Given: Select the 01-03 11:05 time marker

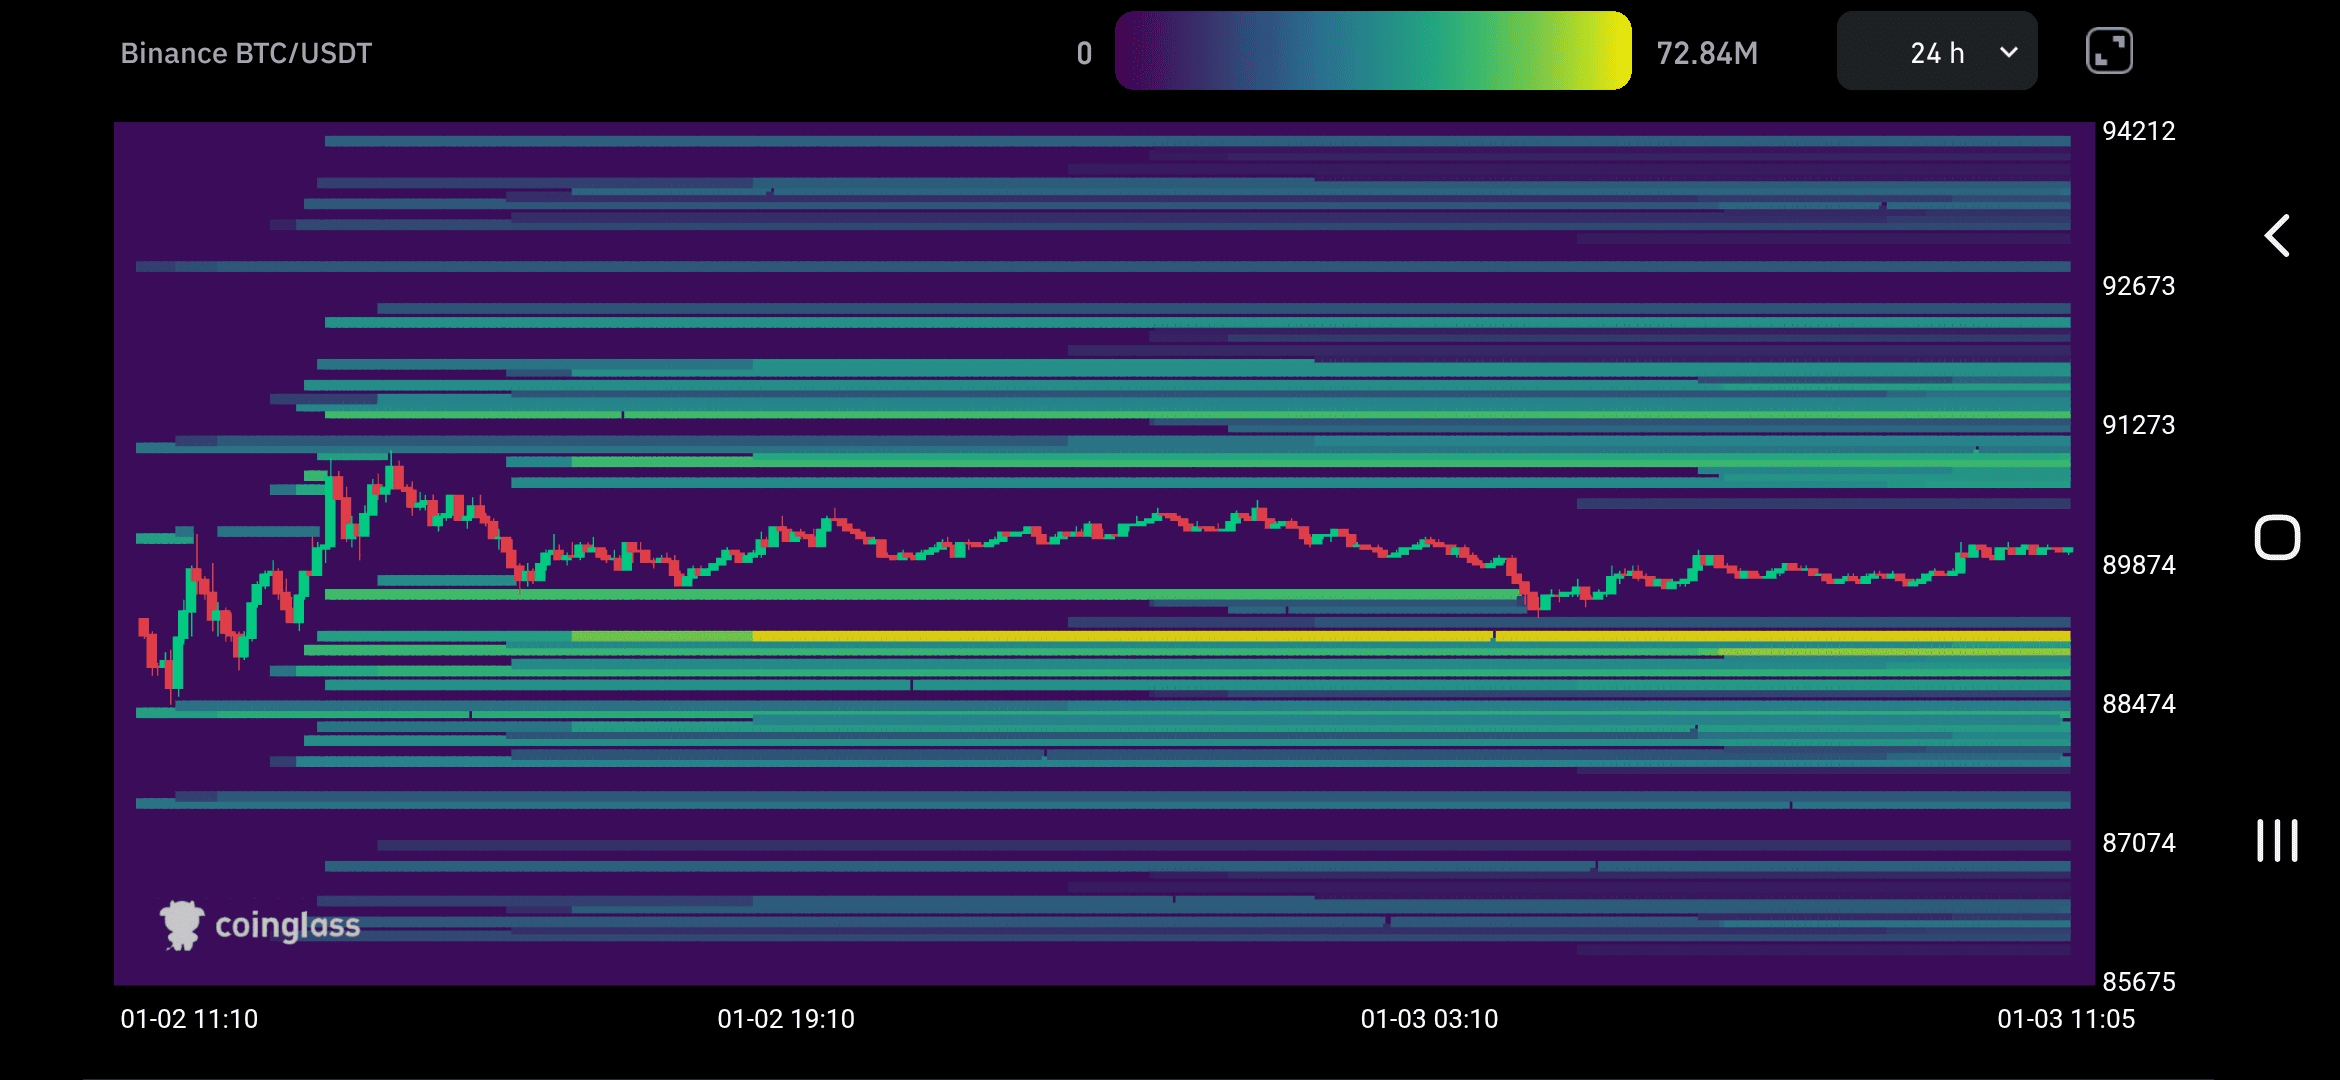Looking at the screenshot, I should pos(2065,1019).
